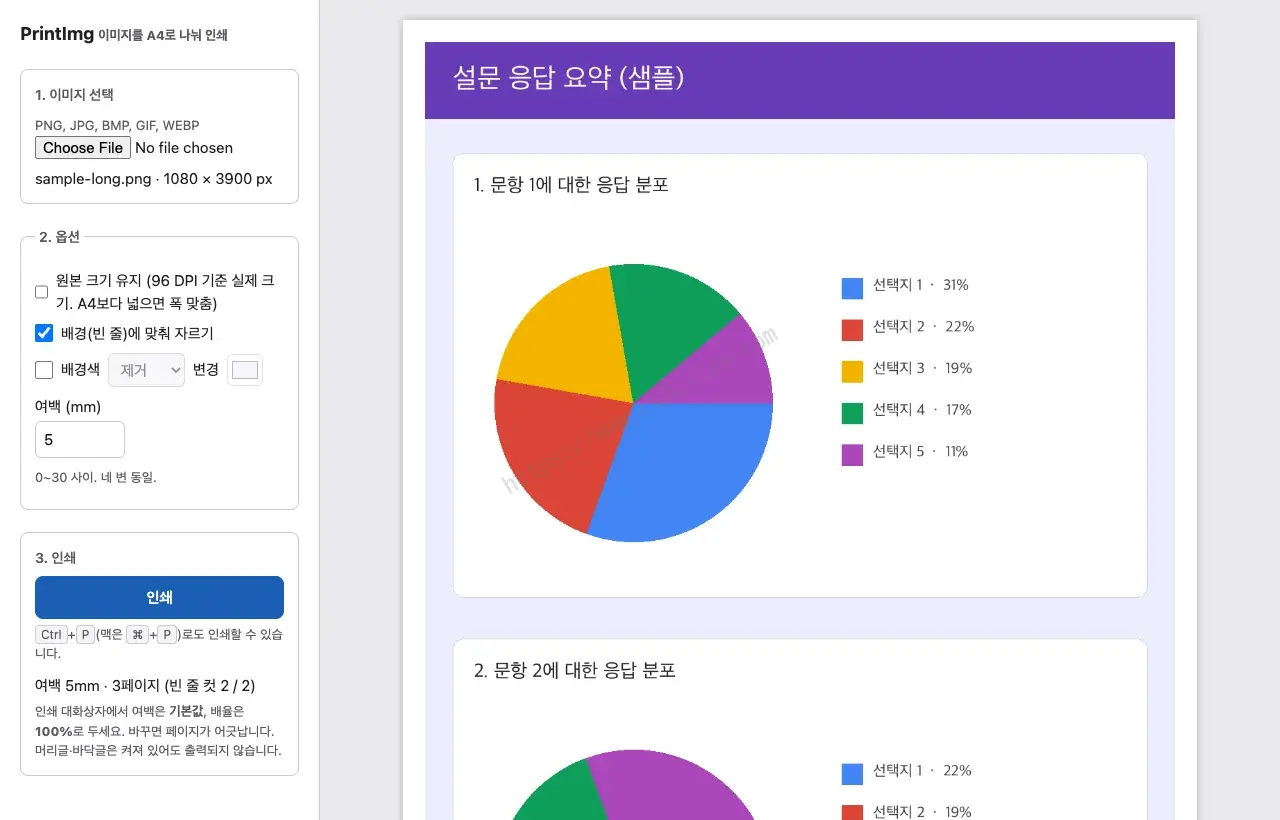Click the Choose File button

[83, 148]
